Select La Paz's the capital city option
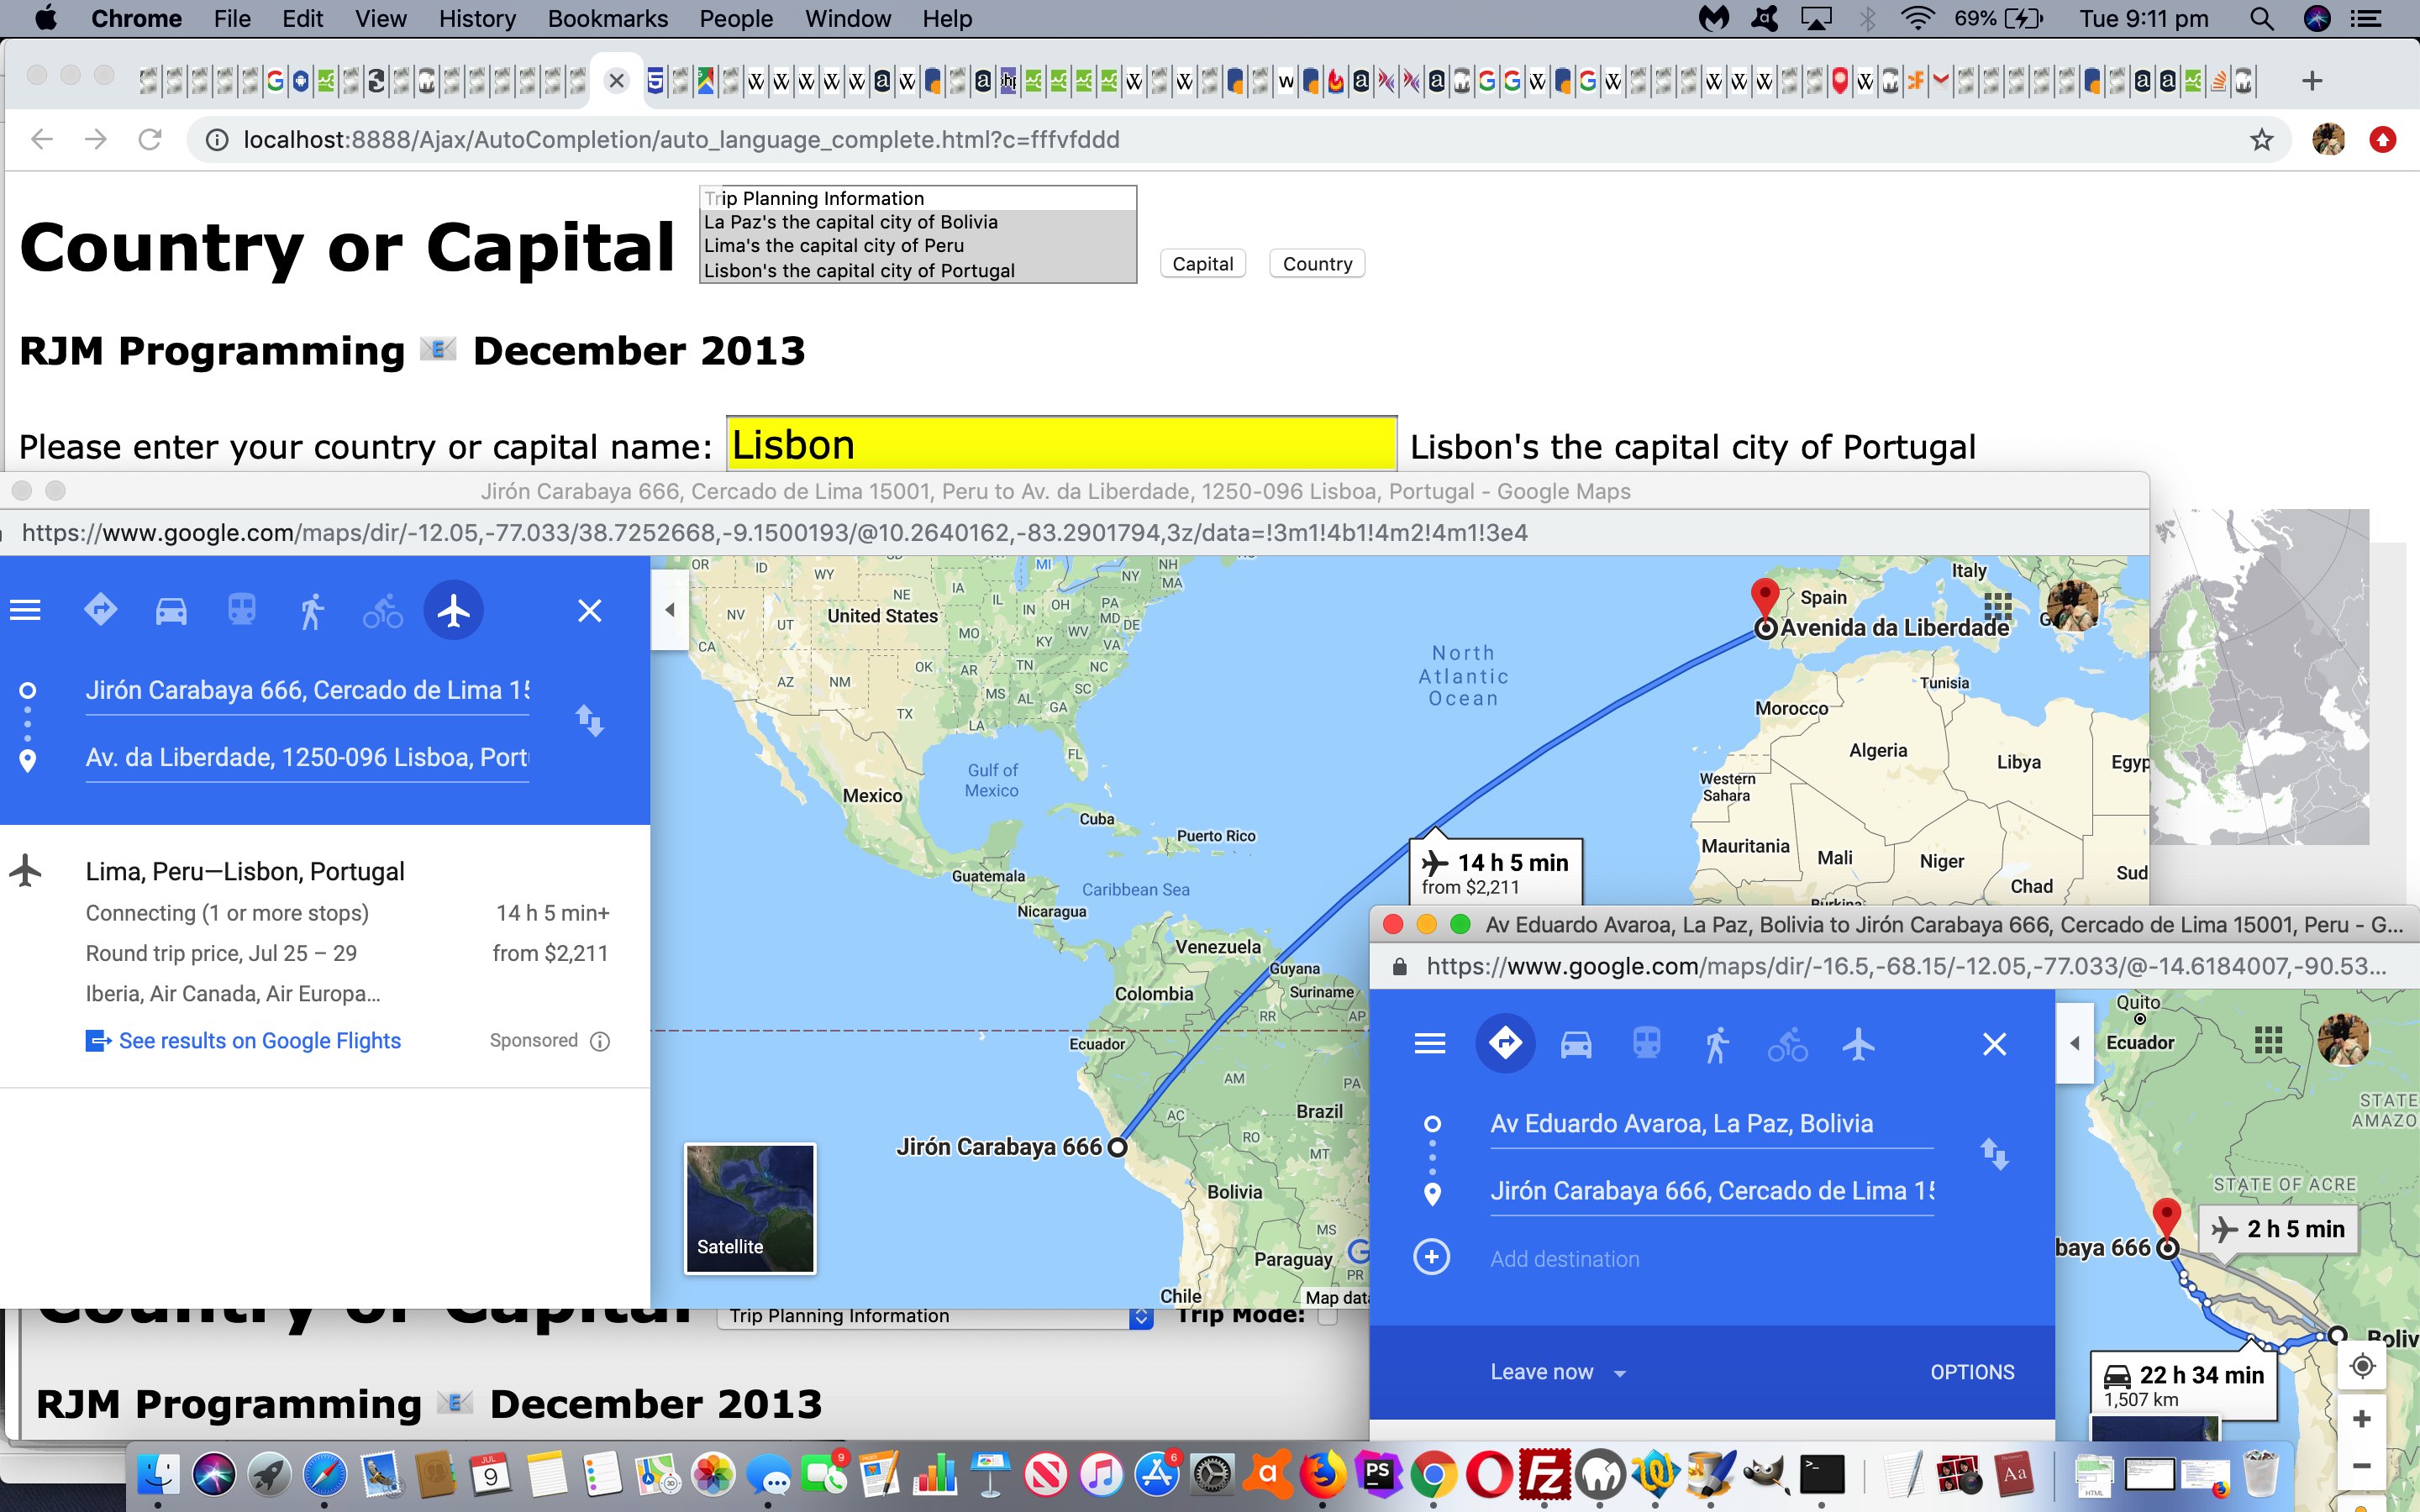Viewport: 2420px width, 1512px height. [918, 222]
